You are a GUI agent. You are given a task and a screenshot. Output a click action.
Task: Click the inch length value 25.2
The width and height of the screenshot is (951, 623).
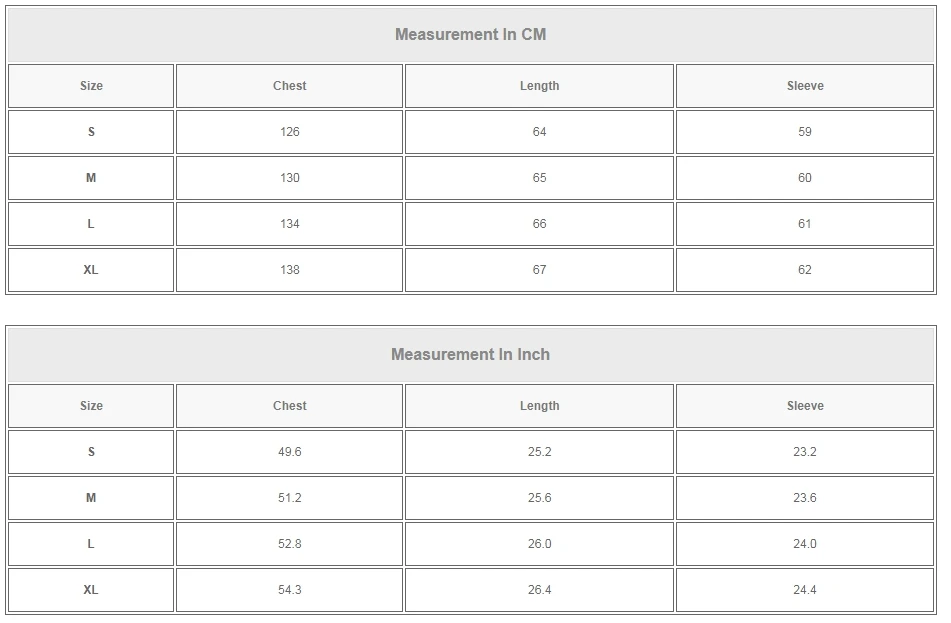[x=539, y=452]
